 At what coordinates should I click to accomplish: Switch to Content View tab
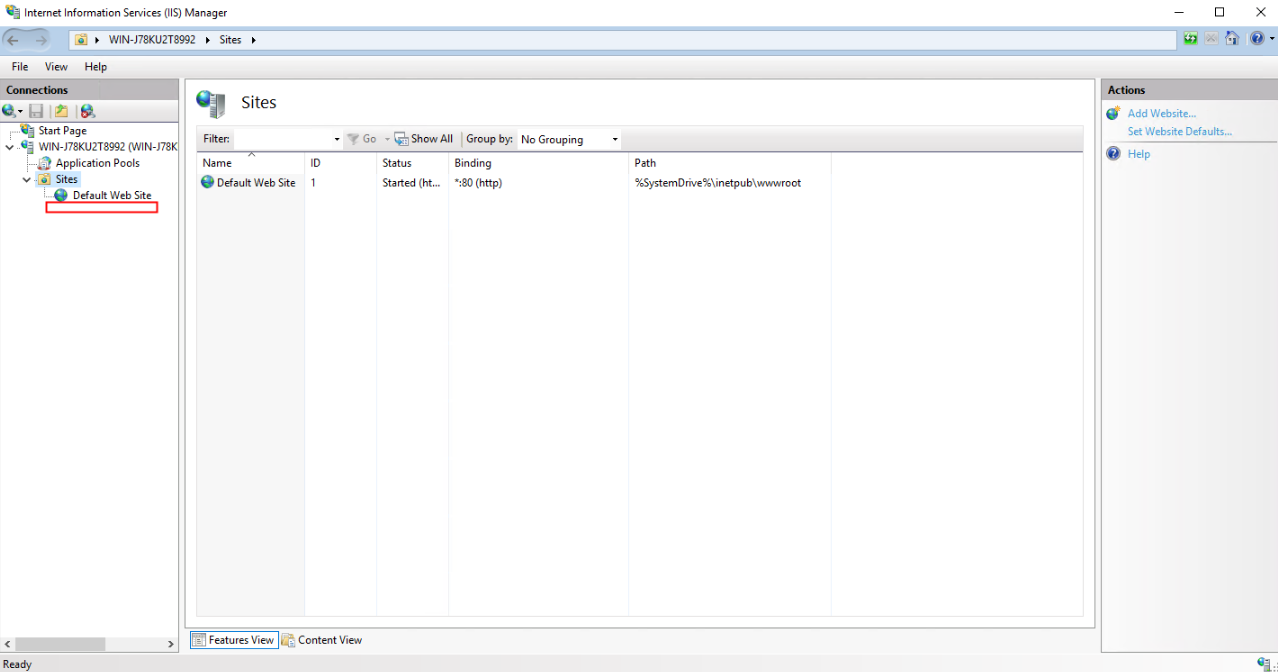point(322,640)
